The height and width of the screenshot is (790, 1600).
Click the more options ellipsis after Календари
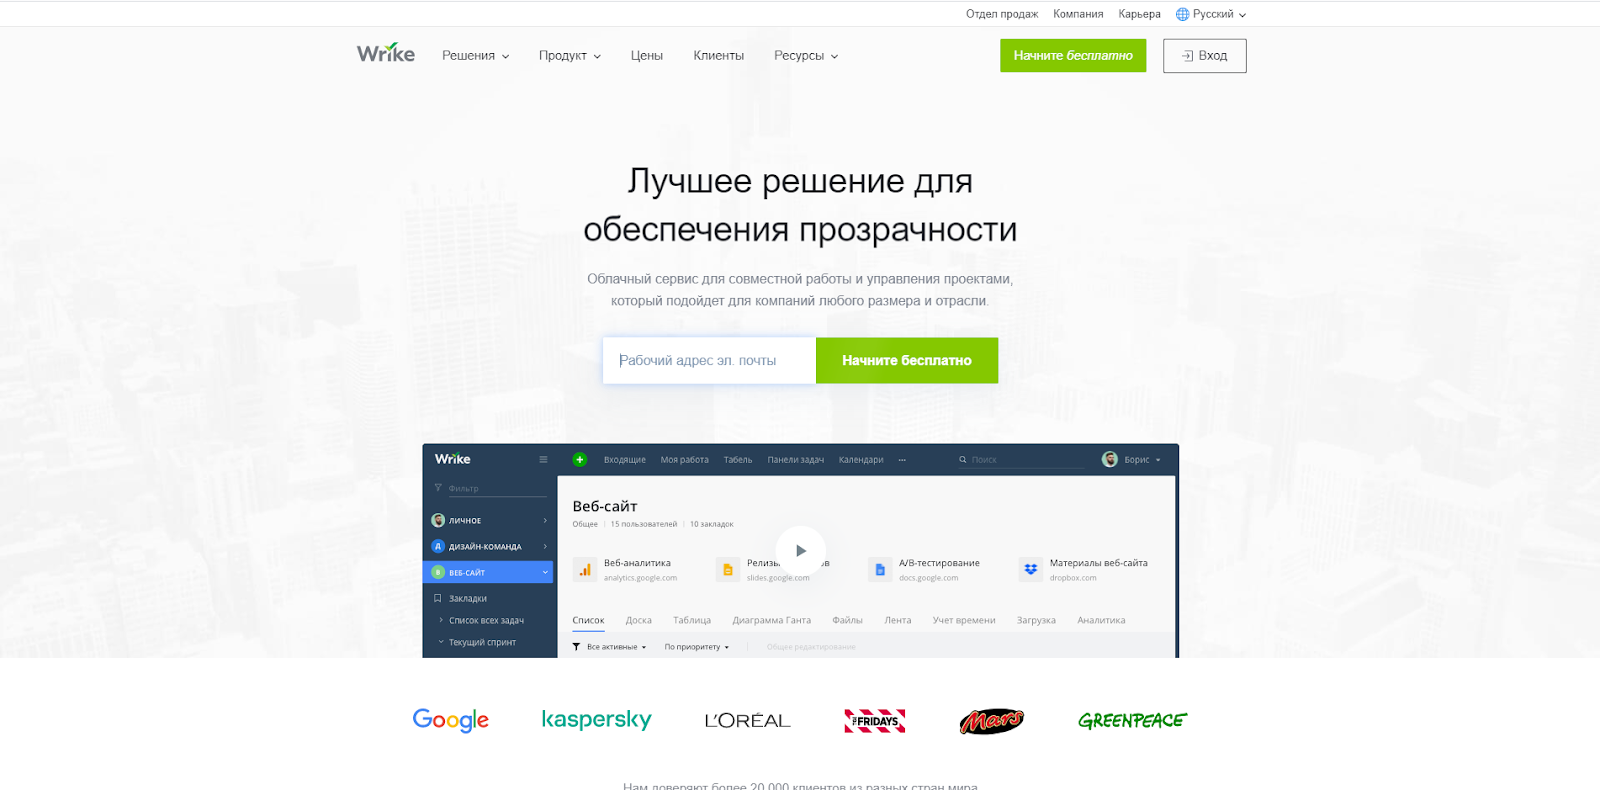click(902, 460)
